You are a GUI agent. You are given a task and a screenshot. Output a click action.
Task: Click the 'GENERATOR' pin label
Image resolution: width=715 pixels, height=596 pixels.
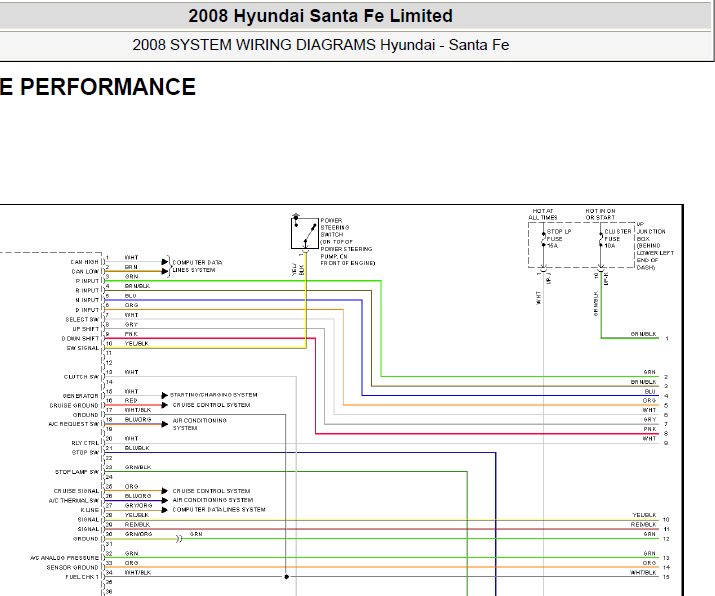80,396
